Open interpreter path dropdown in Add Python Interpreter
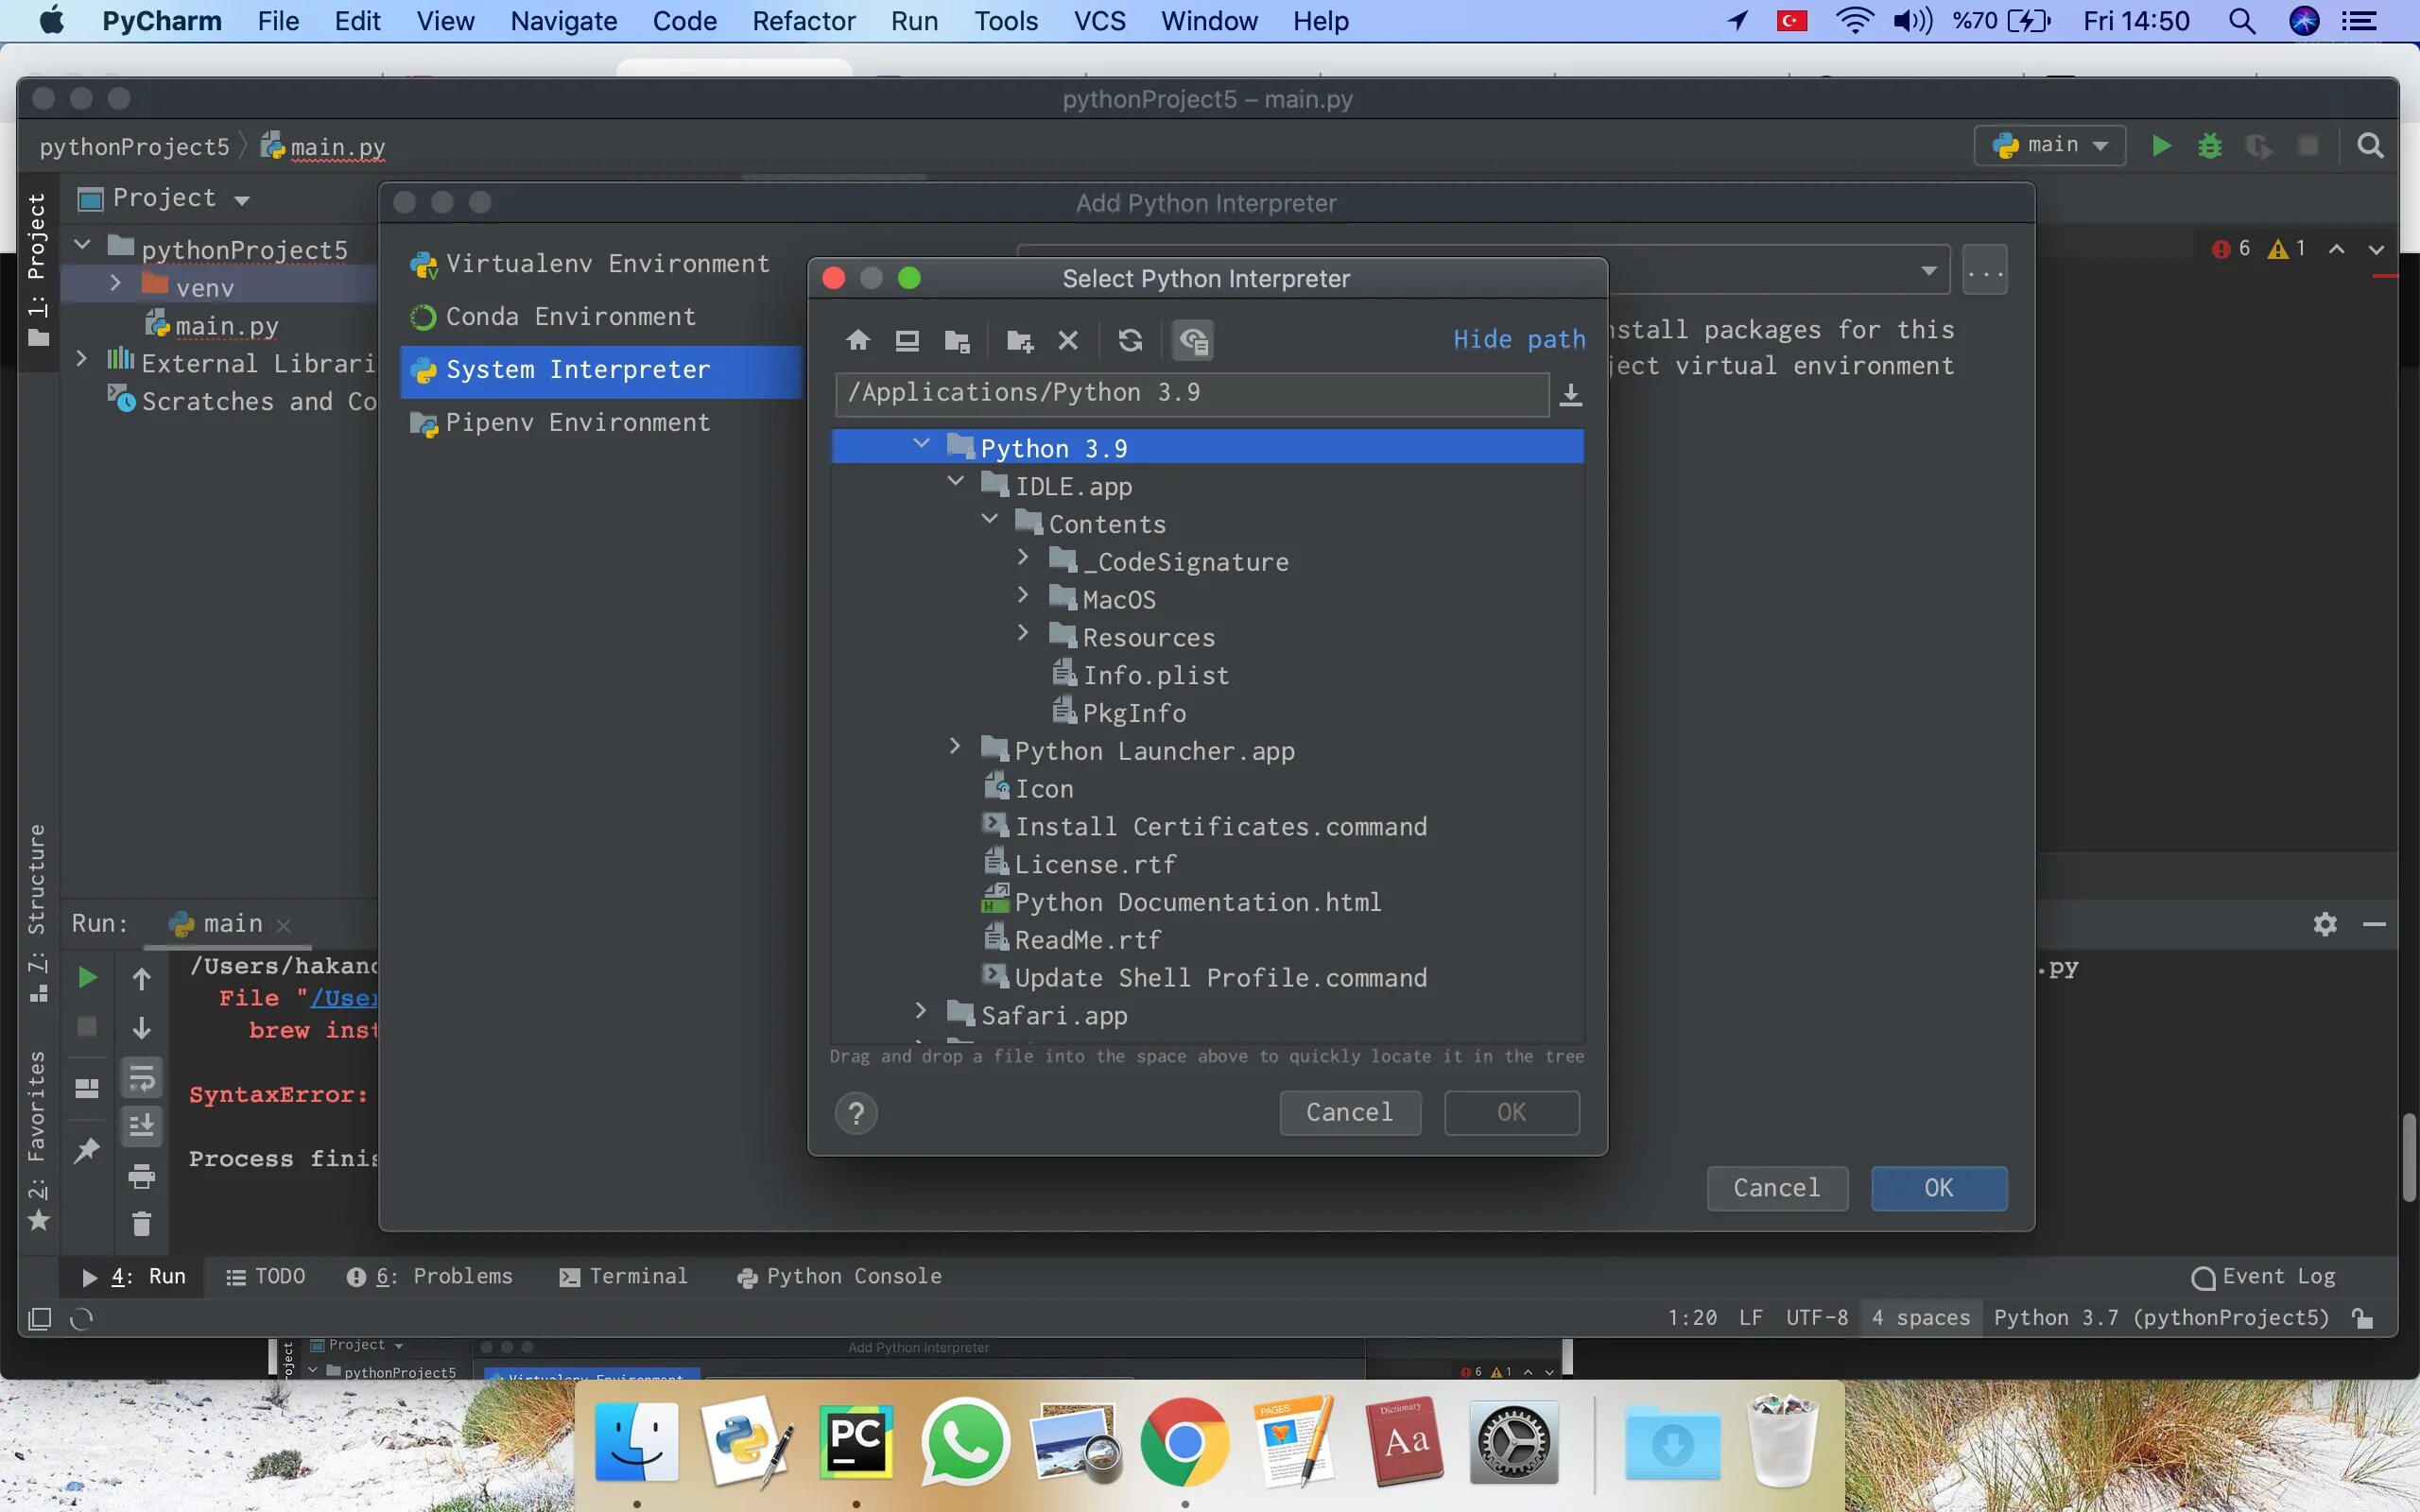 click(x=1929, y=271)
